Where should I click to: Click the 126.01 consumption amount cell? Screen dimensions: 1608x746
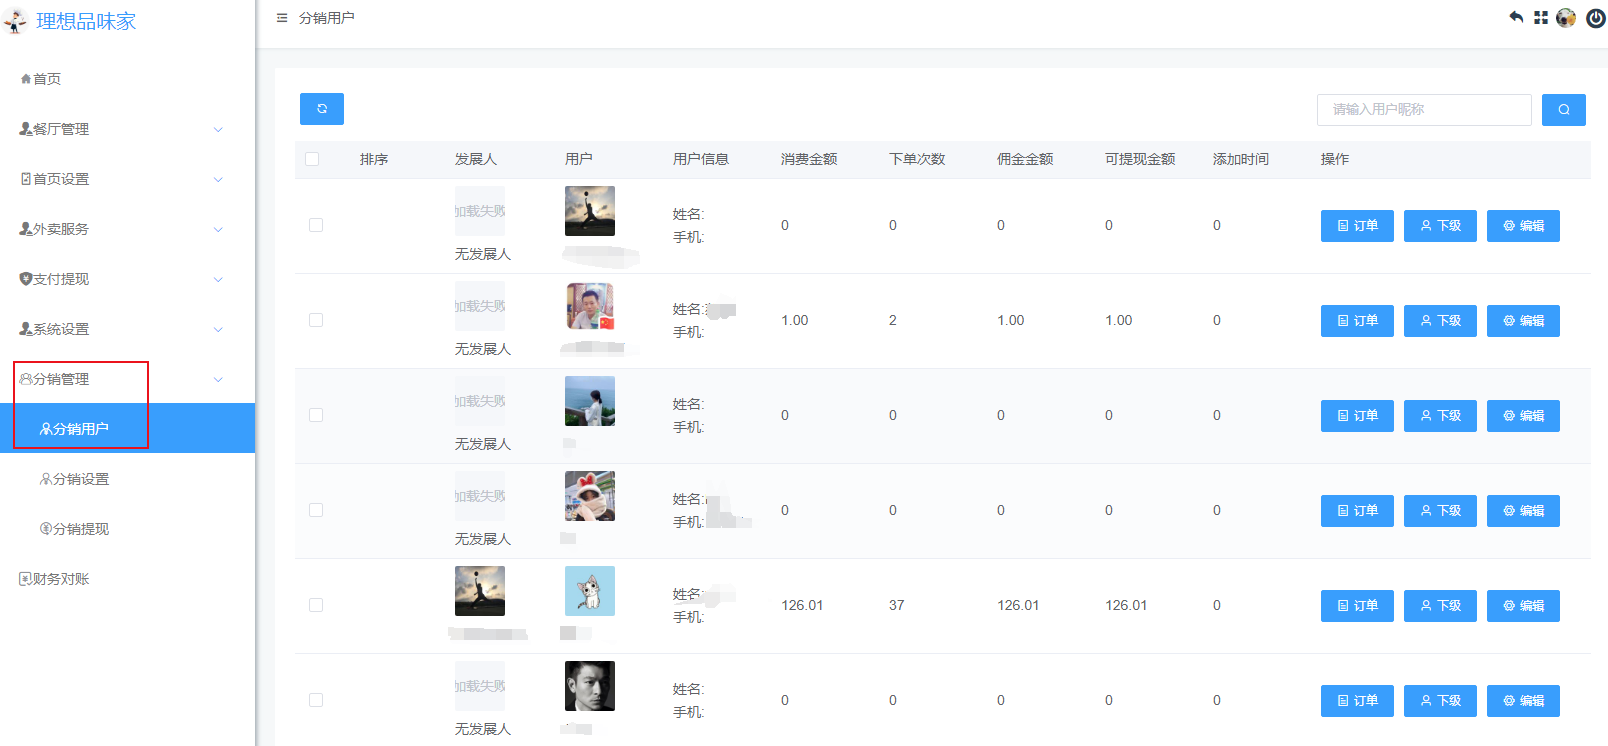[802, 605]
